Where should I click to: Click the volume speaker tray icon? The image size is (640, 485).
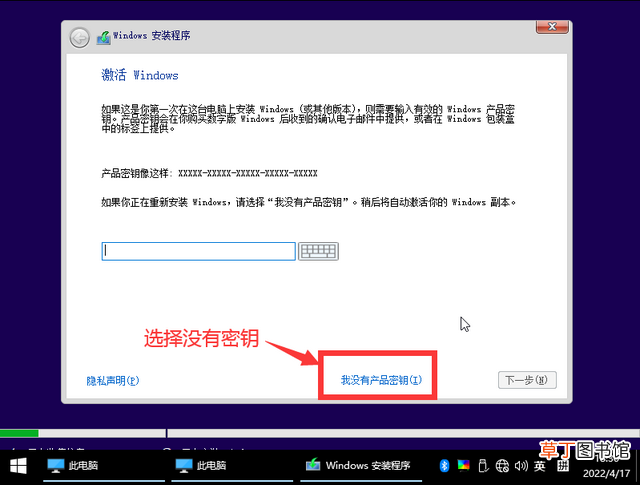pyautogui.click(x=521, y=465)
